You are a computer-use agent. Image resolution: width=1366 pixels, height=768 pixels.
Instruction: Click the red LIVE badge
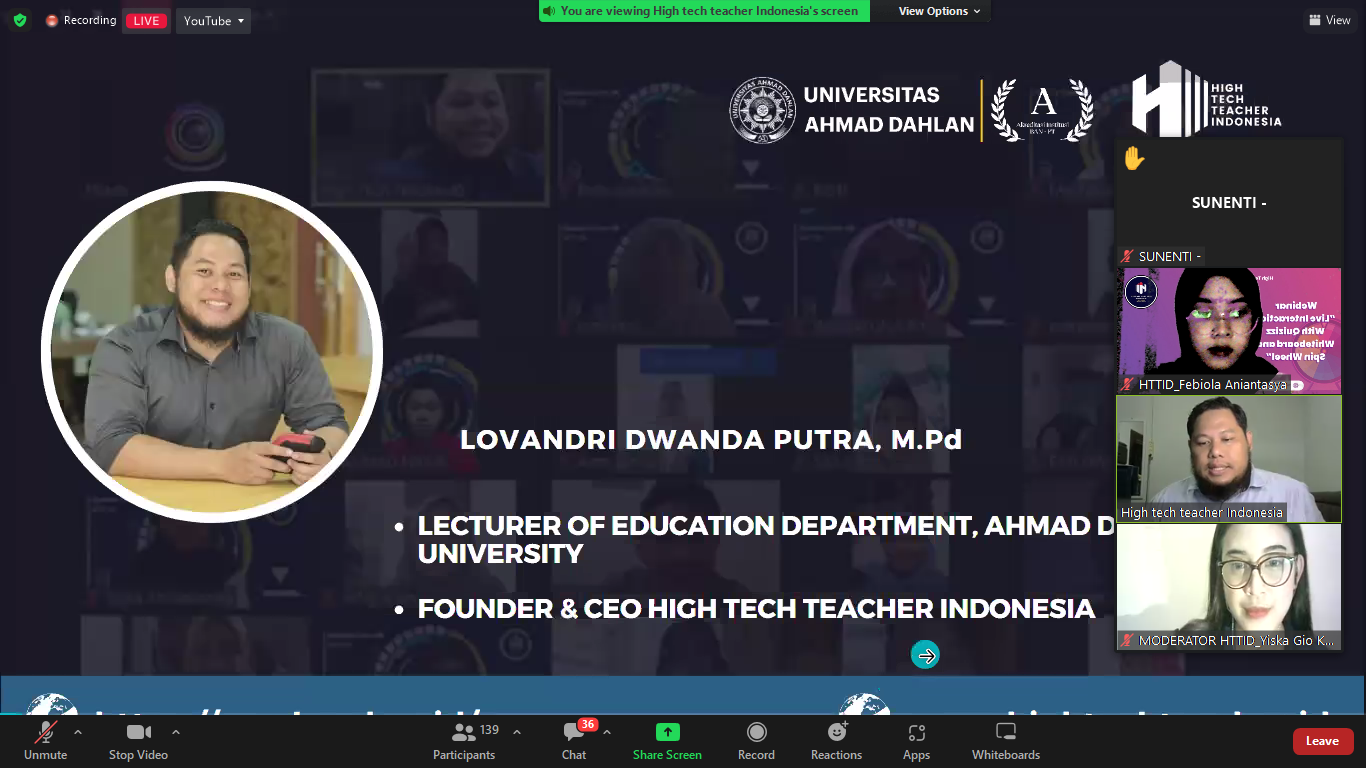coord(146,21)
